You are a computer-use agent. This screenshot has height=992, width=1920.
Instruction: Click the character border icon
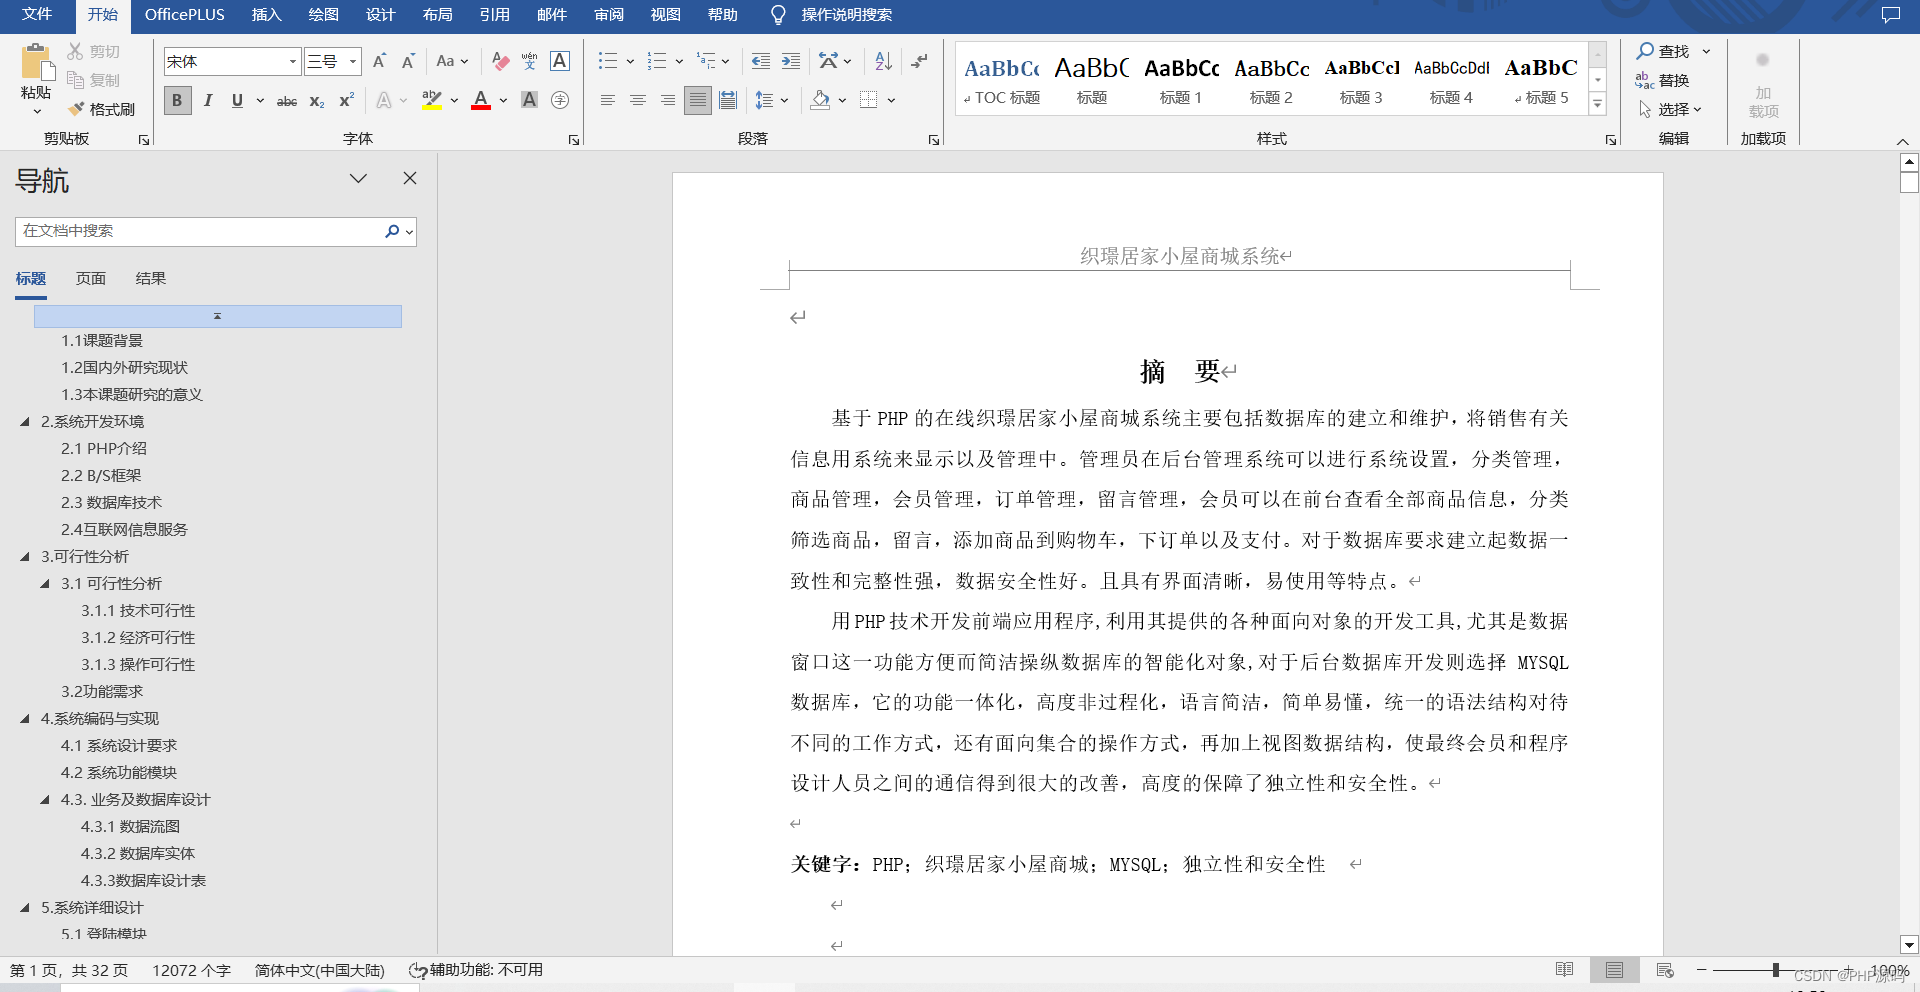560,61
